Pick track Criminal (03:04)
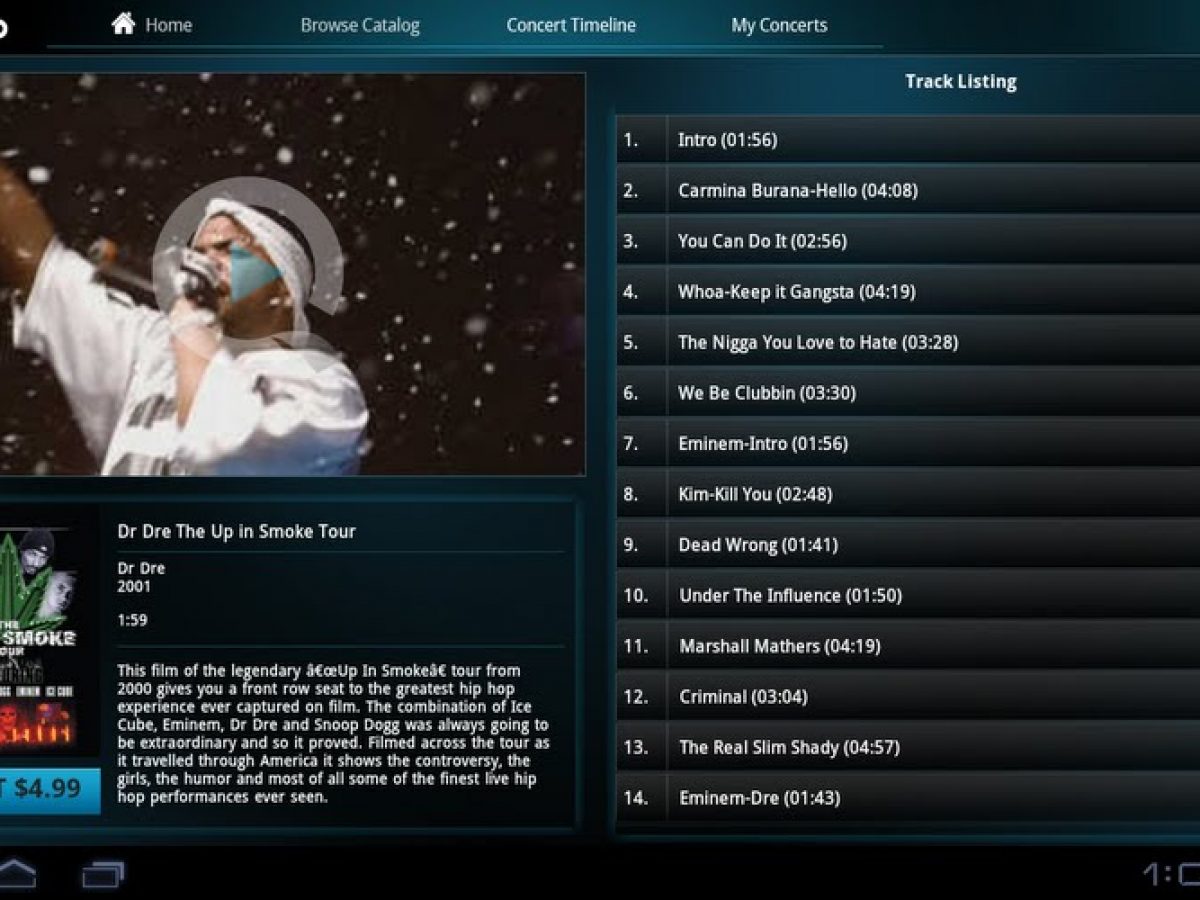Screen dimensions: 1200x900 (x=908, y=696)
